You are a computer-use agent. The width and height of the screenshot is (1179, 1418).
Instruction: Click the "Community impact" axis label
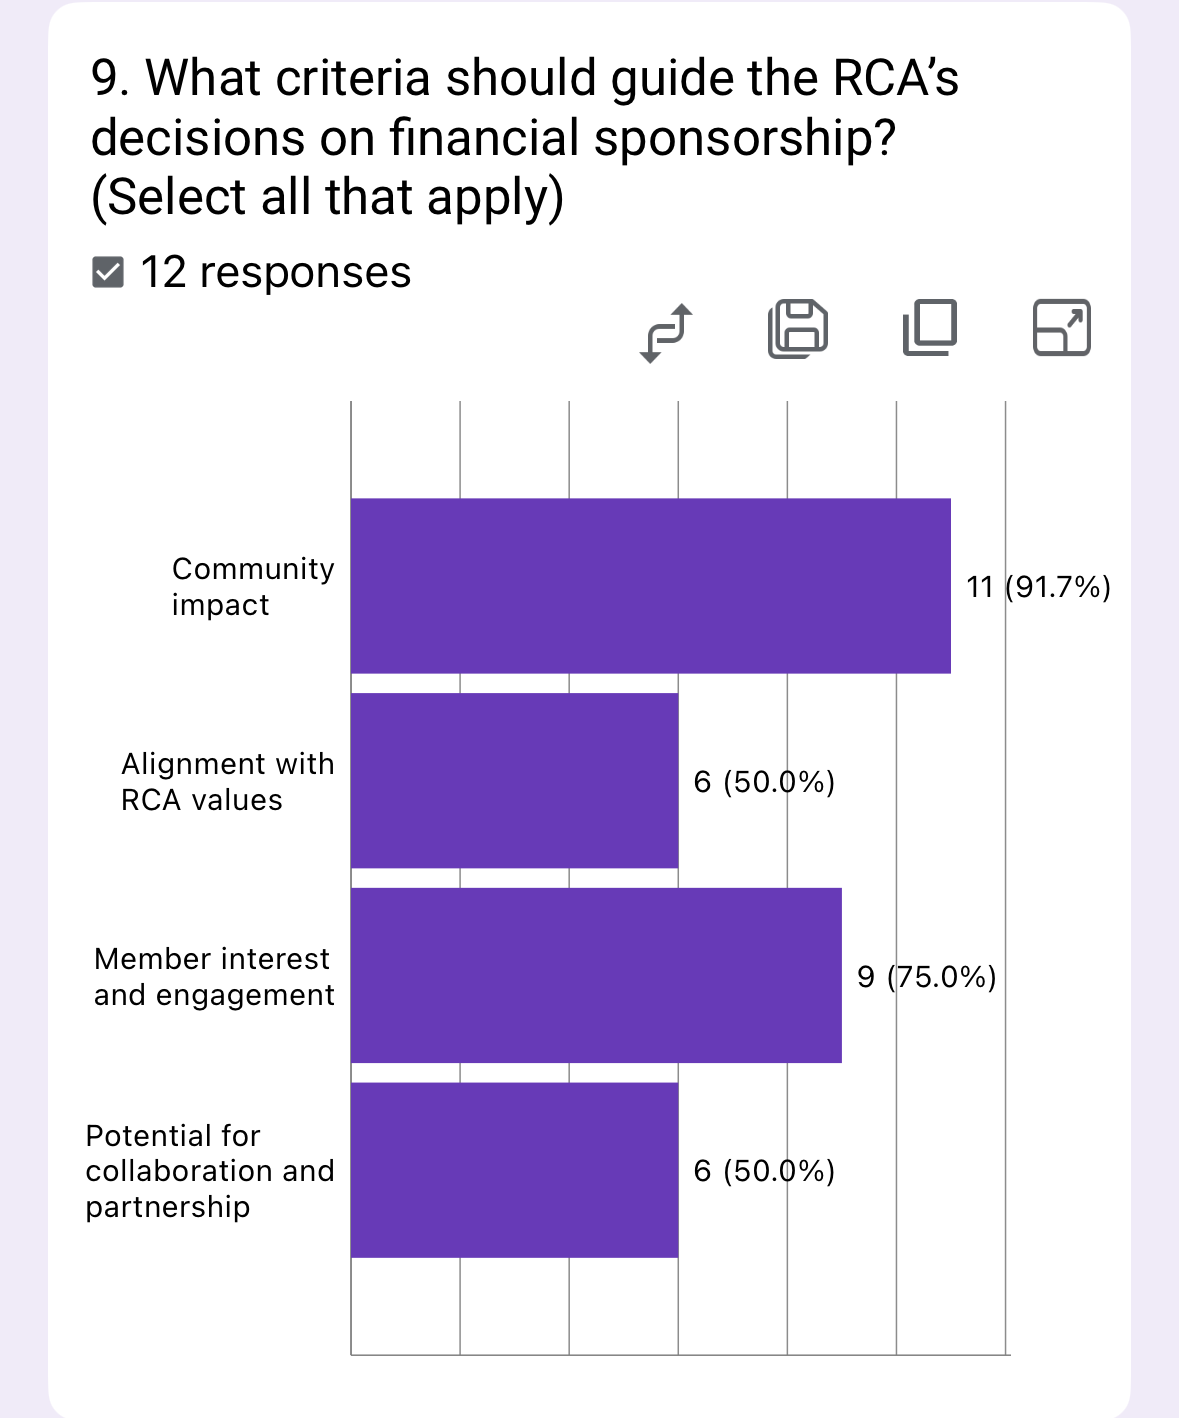point(252,587)
